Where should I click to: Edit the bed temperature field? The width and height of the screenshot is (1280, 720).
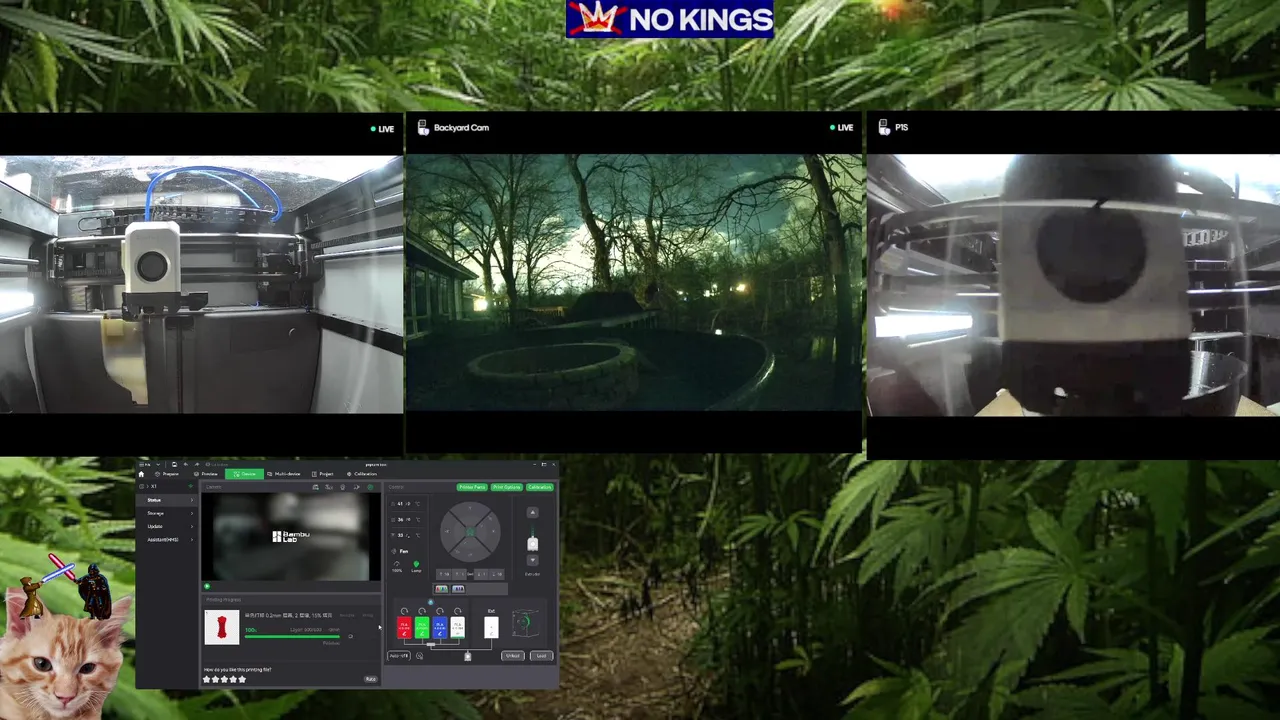404,520
